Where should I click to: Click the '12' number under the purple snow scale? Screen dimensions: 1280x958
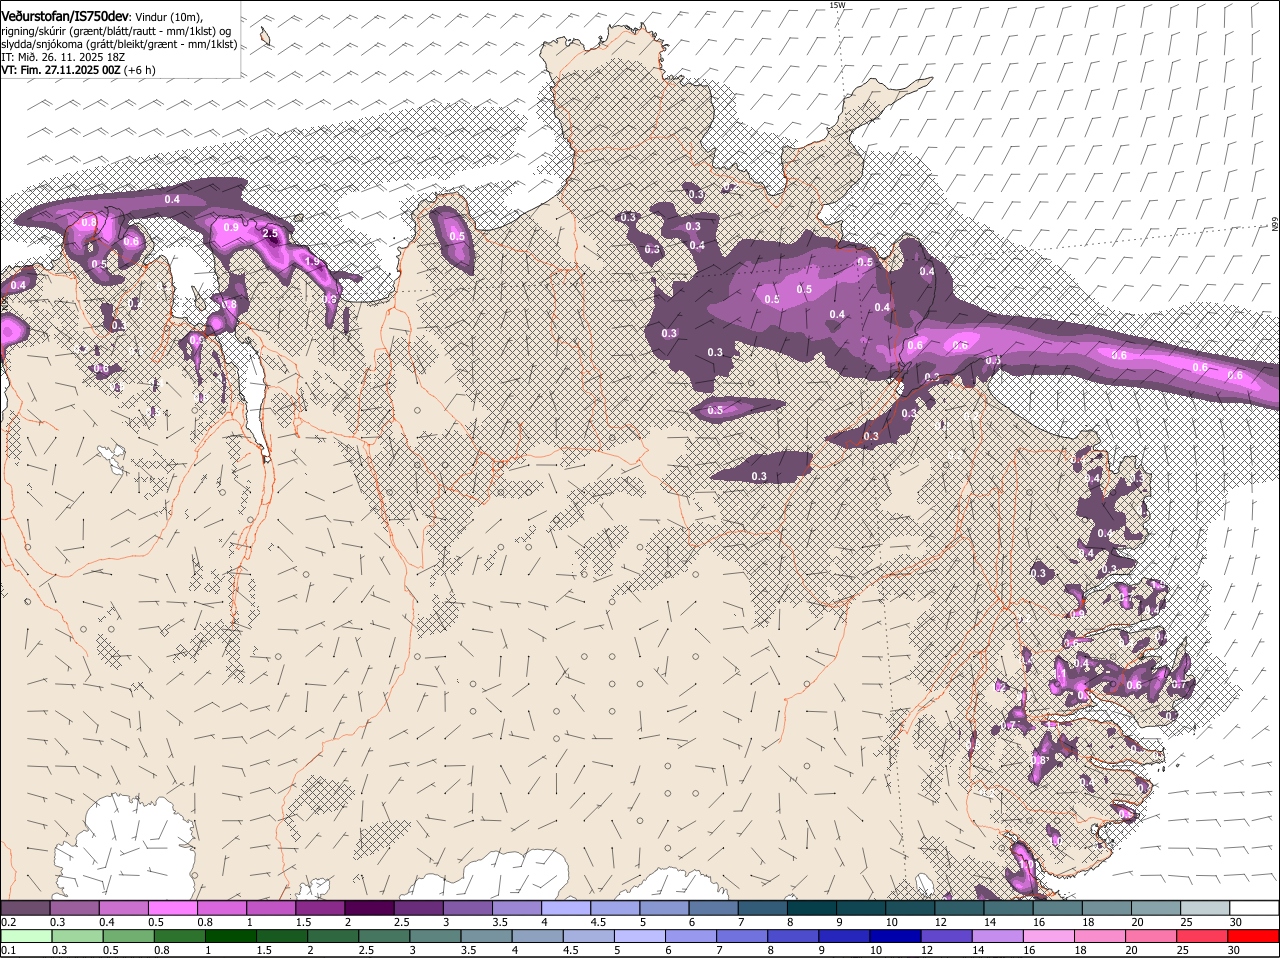coord(940,921)
